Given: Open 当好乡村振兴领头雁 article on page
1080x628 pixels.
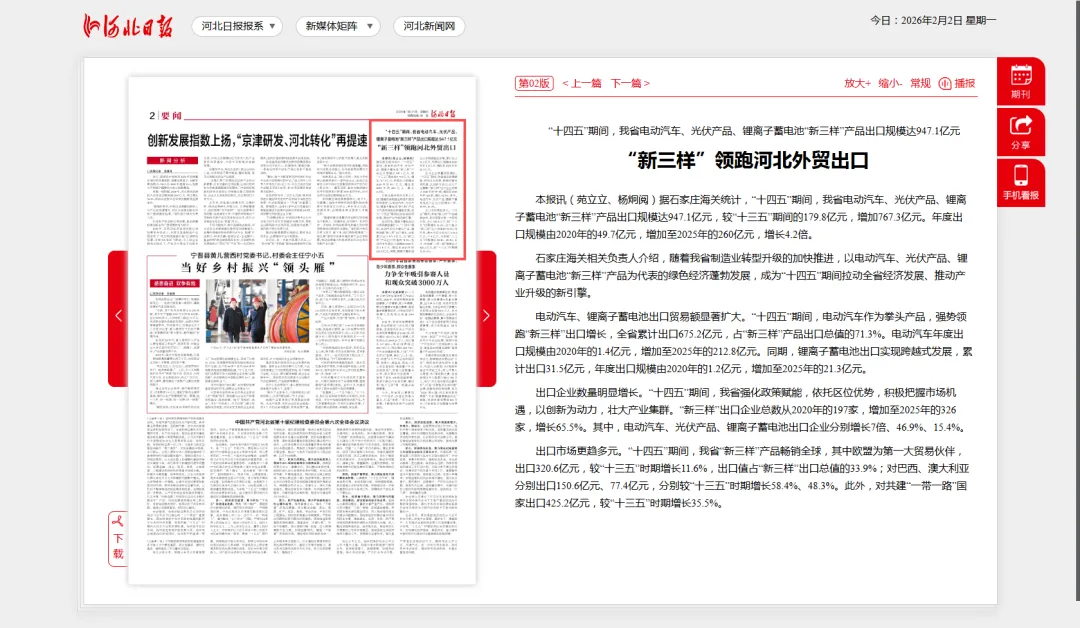Looking at the screenshot, I should 258,268.
